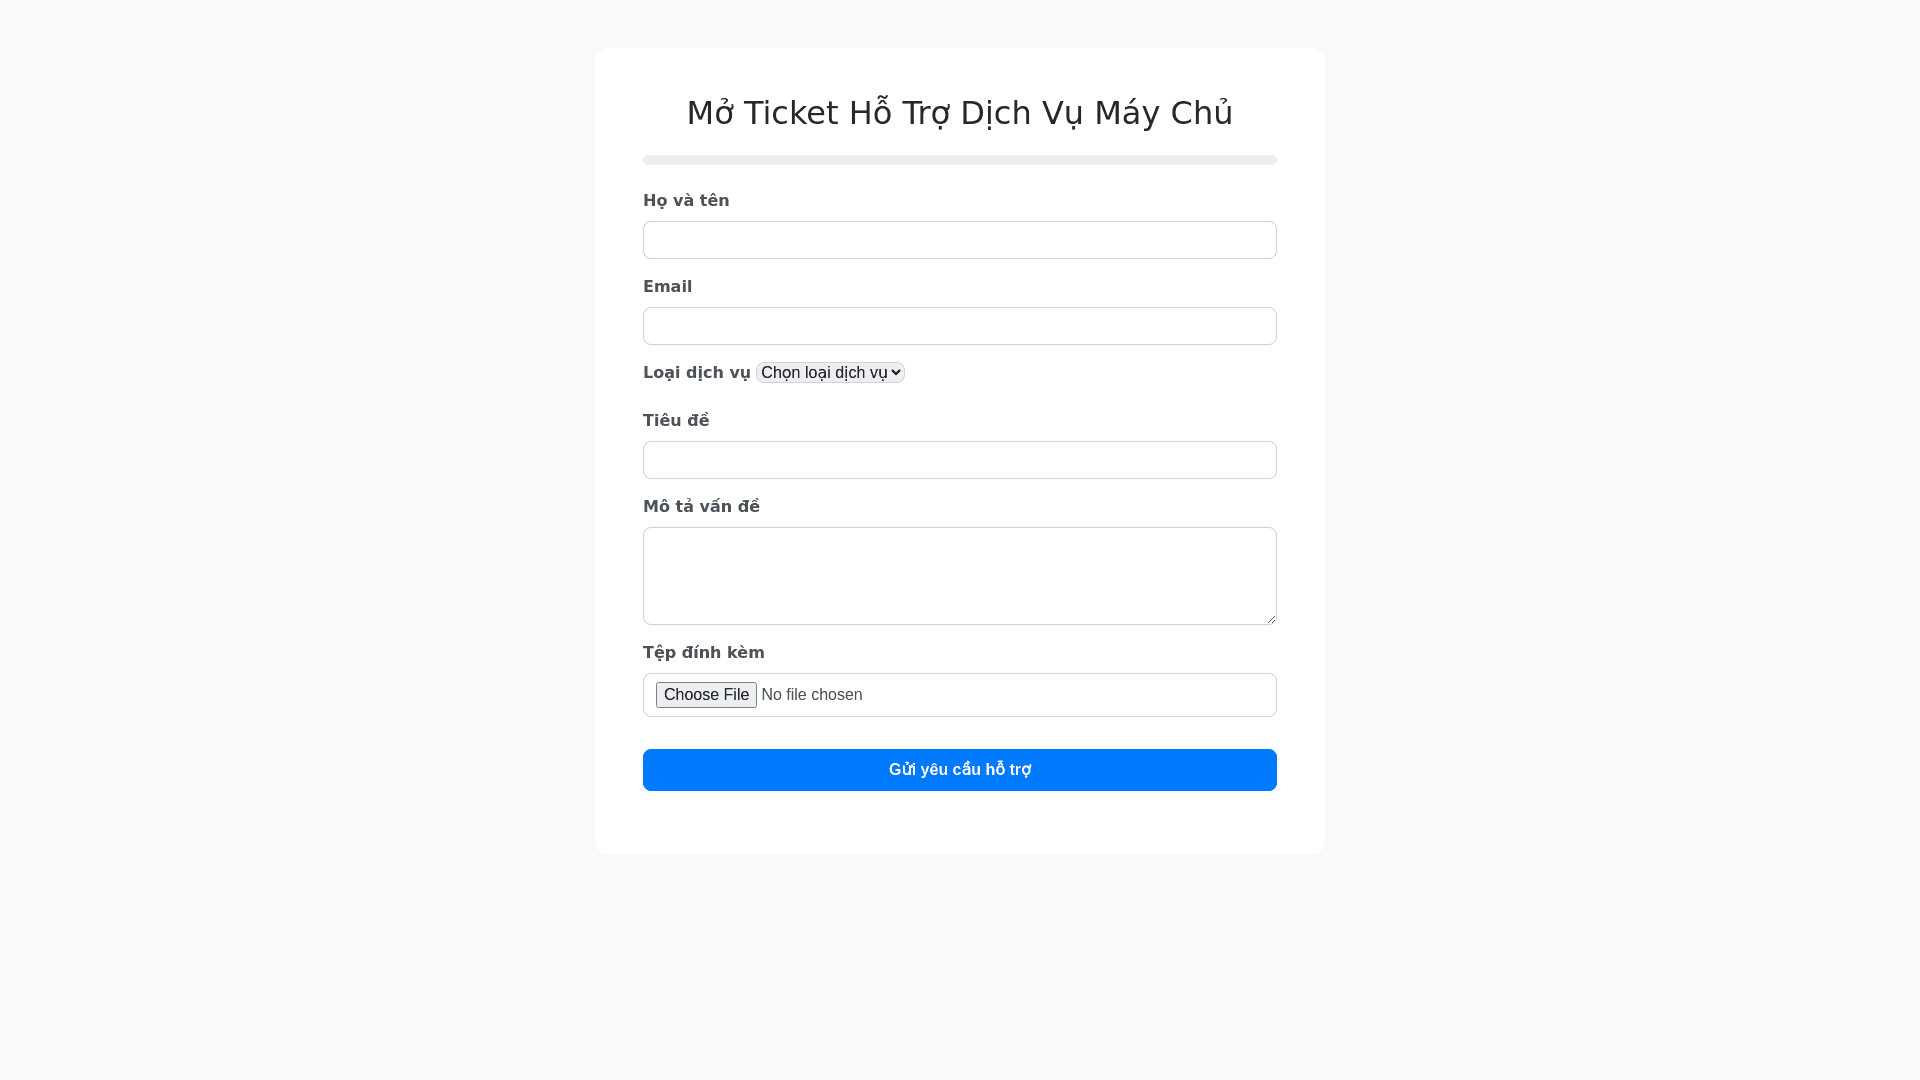The height and width of the screenshot is (1080, 1920).
Task: Click the gray progress bar under the title
Action: point(959,160)
